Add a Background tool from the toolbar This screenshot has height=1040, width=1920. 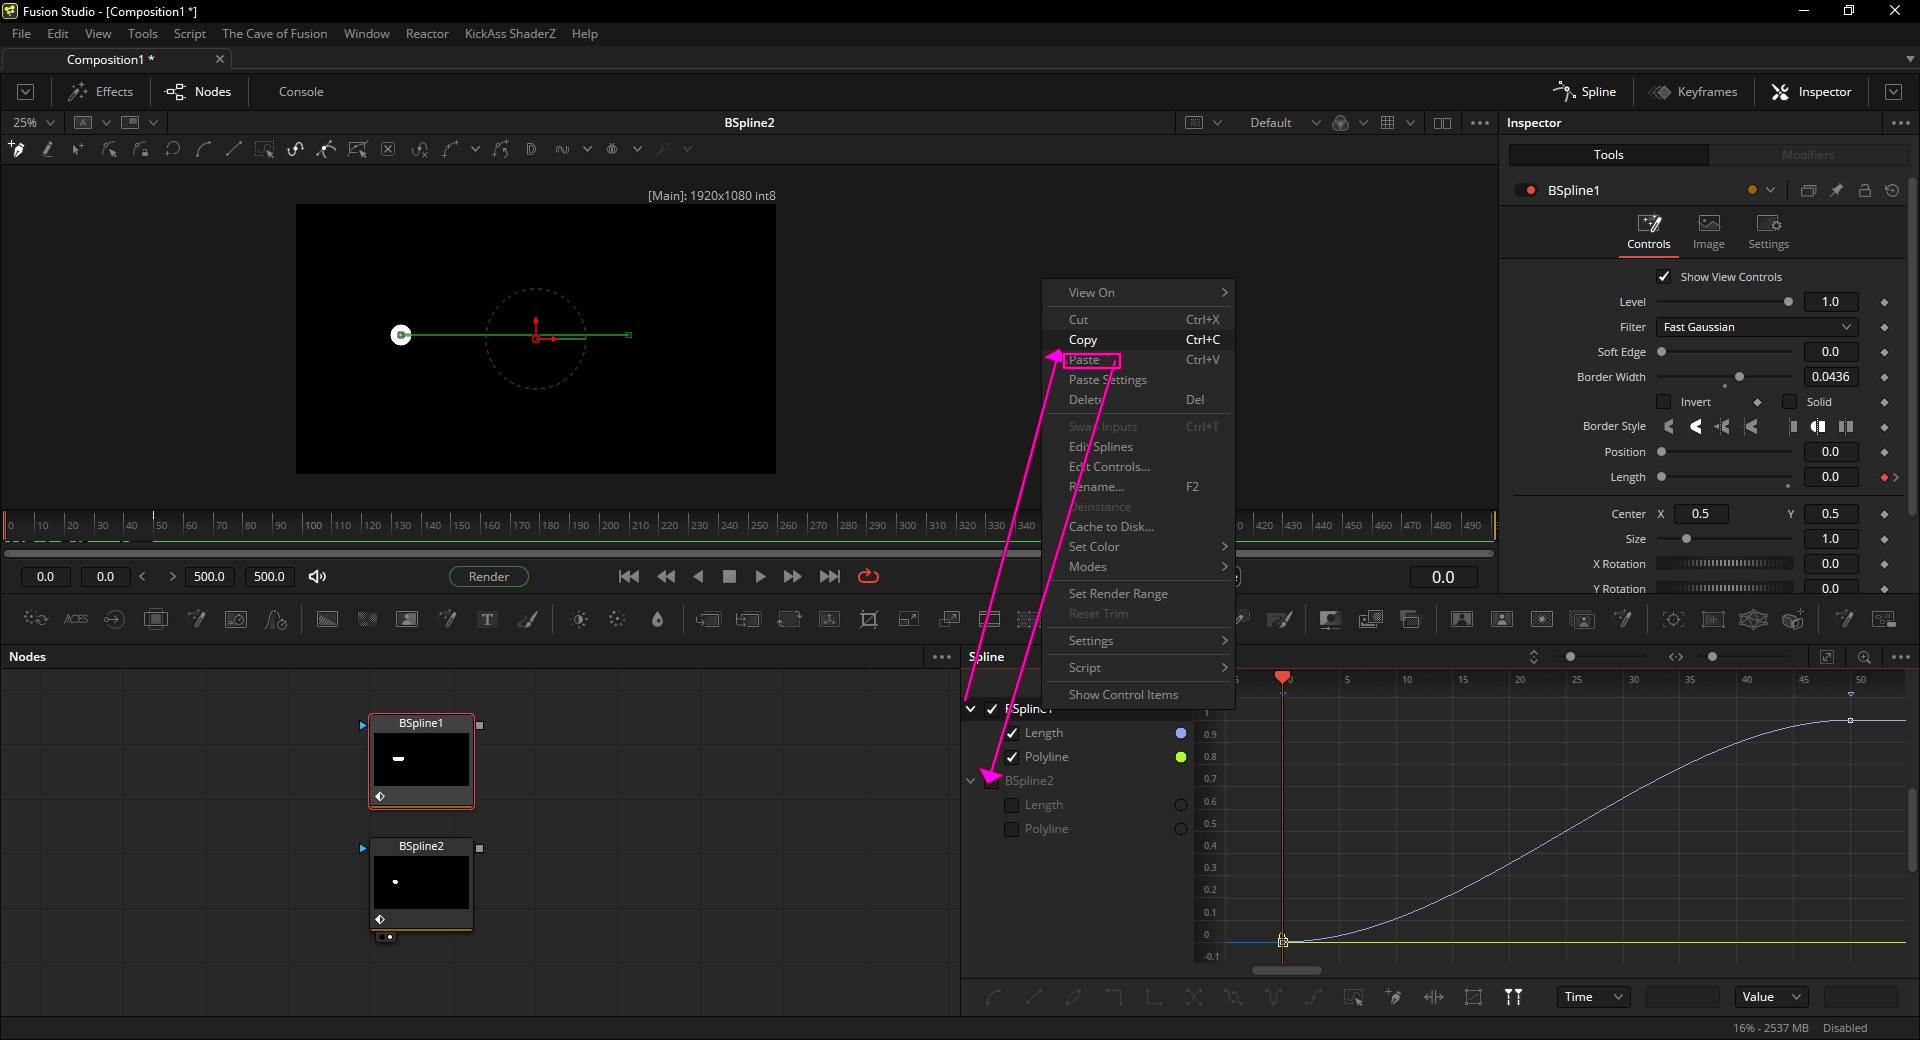[x=327, y=620]
